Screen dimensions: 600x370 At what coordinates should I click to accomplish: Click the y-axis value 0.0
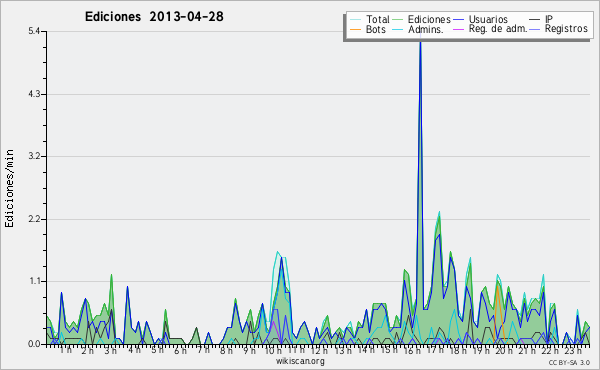34,344
